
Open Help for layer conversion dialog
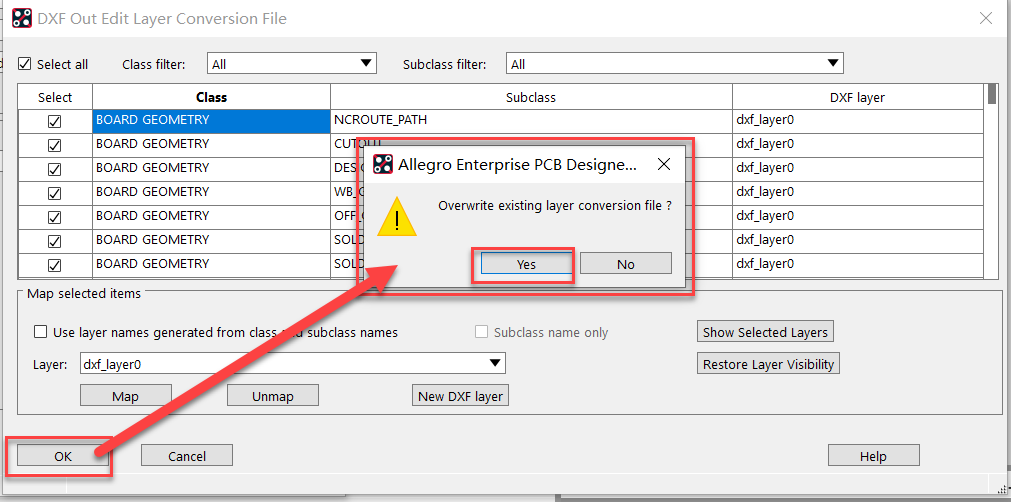873,456
